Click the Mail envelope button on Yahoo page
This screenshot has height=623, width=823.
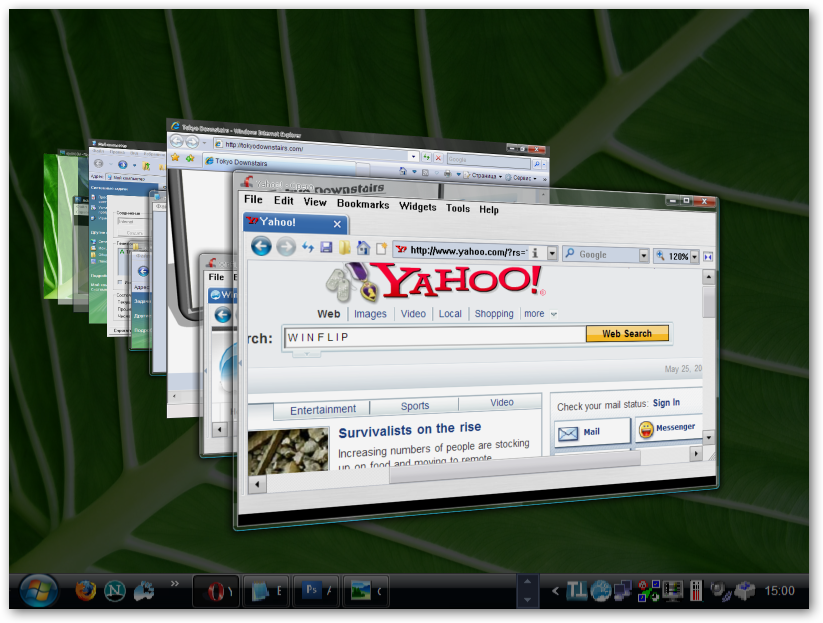tap(592, 432)
